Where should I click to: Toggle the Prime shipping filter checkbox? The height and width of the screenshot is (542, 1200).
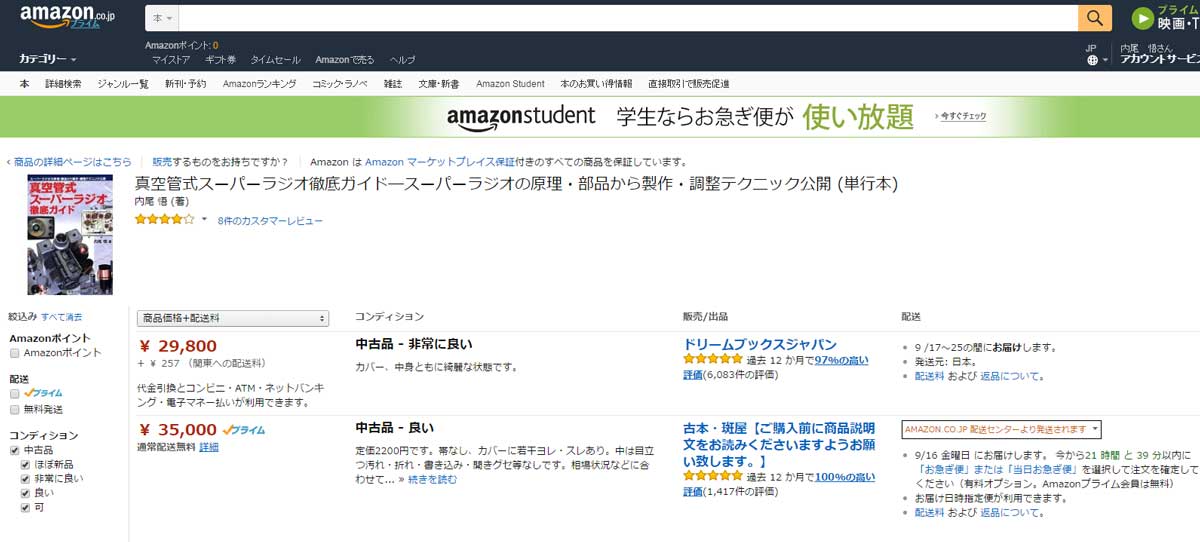tap(14, 394)
